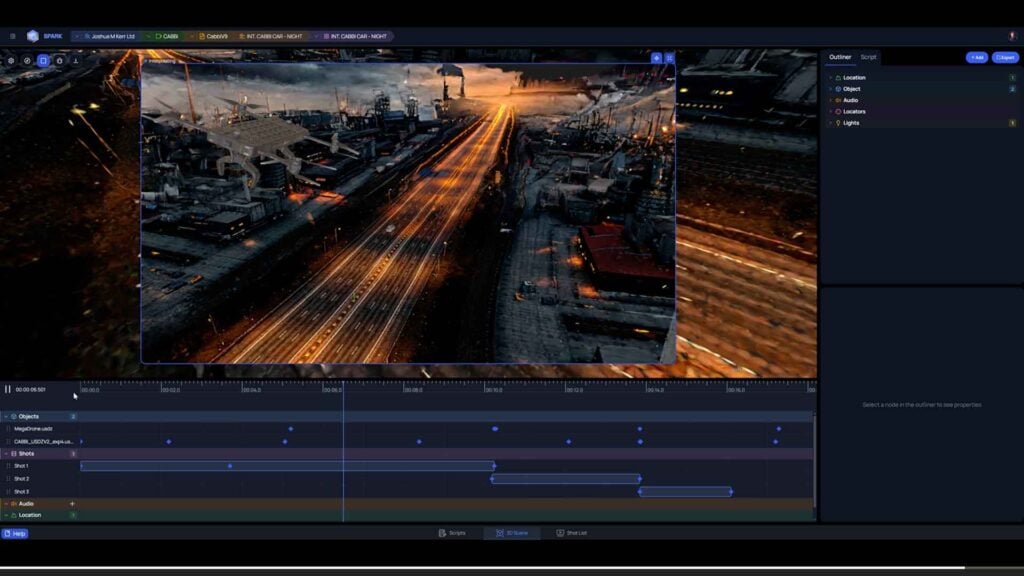Collapse the Shots group in the timeline
This screenshot has height=576, width=1024.
6,454
